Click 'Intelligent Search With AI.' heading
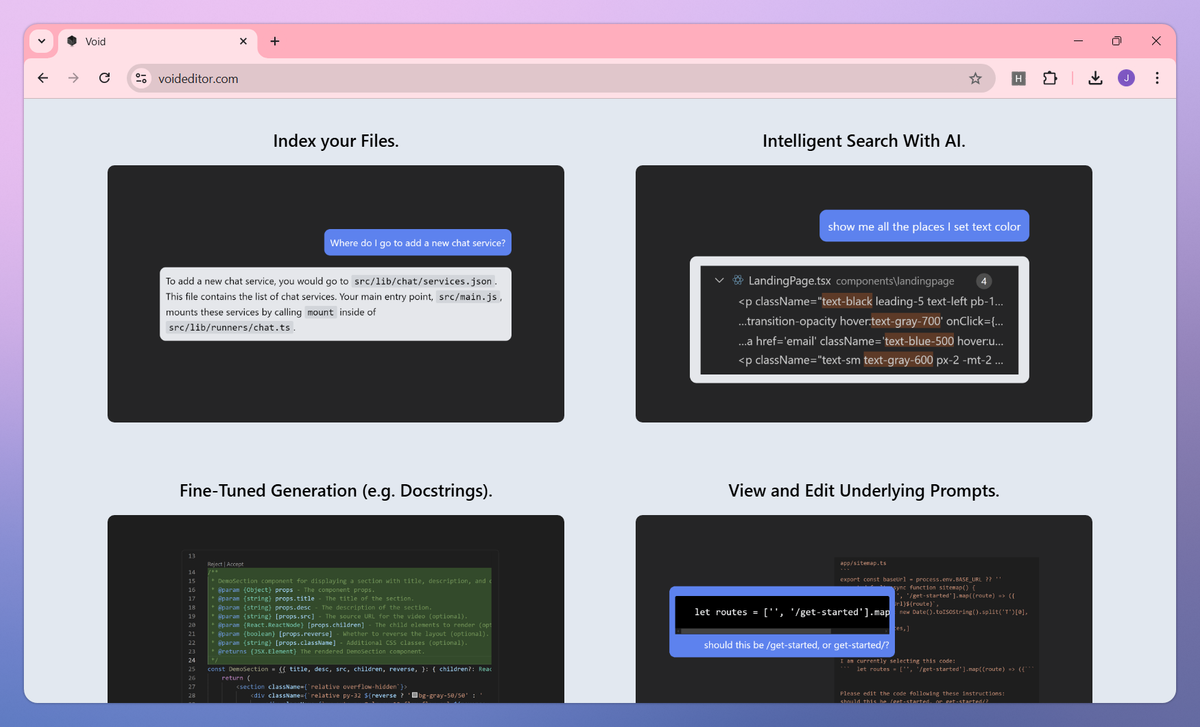This screenshot has height=727, width=1200. click(x=864, y=141)
